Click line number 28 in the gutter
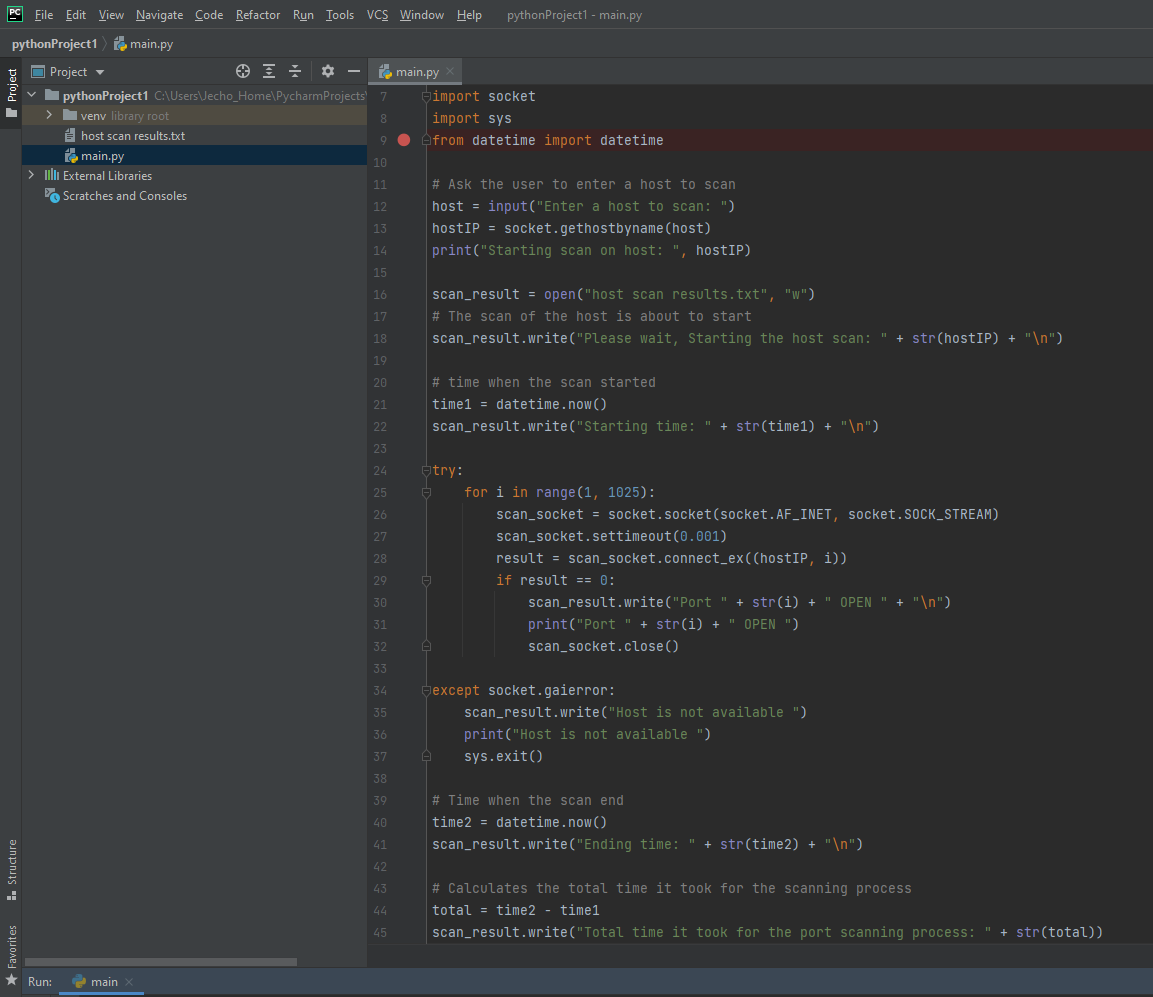This screenshot has height=997, width=1153. click(379, 559)
